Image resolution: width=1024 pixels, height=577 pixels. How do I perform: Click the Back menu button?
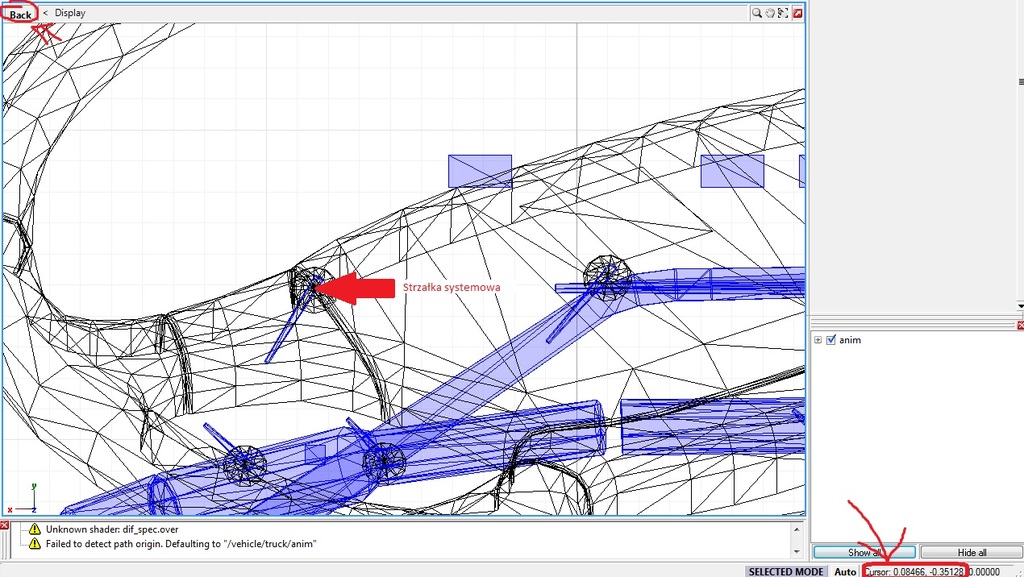point(20,14)
